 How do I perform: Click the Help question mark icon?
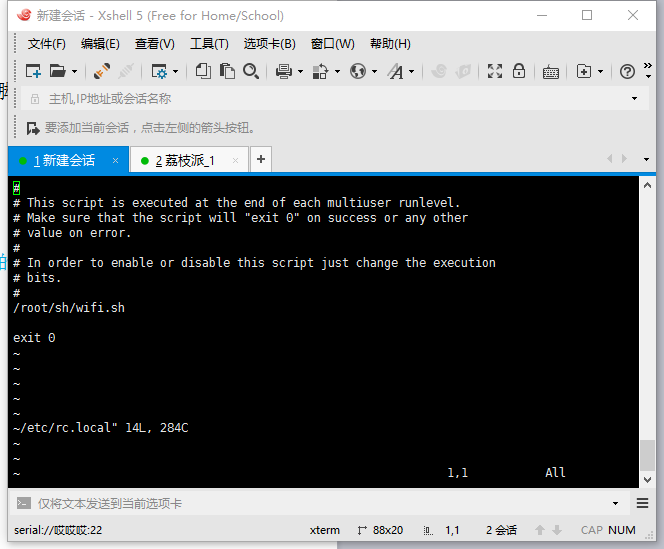pos(627,71)
